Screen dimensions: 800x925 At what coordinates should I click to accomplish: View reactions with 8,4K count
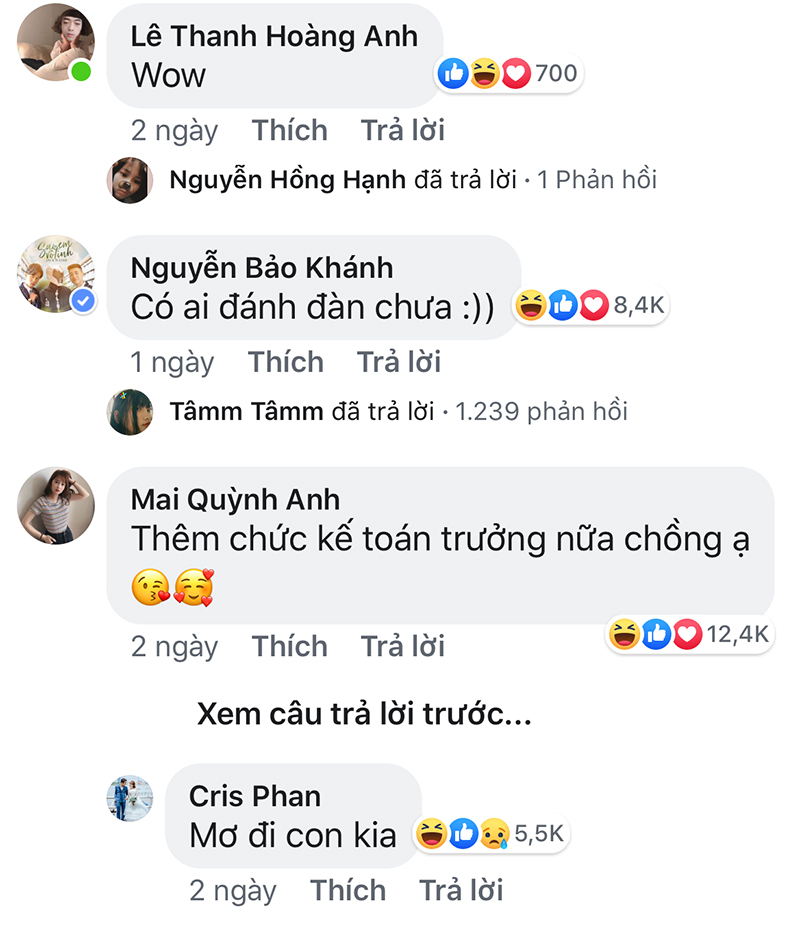pos(589,306)
